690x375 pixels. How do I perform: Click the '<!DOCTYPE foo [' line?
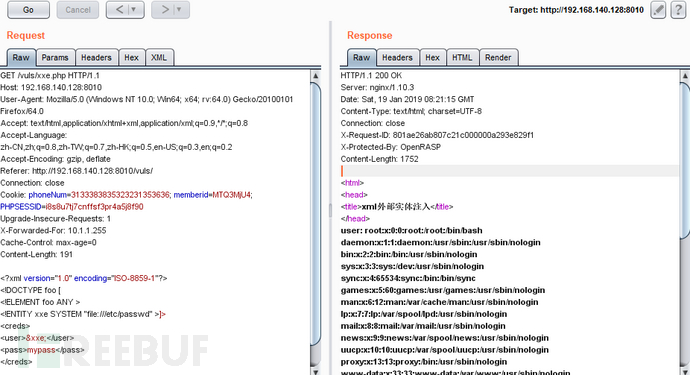[x=30, y=290]
